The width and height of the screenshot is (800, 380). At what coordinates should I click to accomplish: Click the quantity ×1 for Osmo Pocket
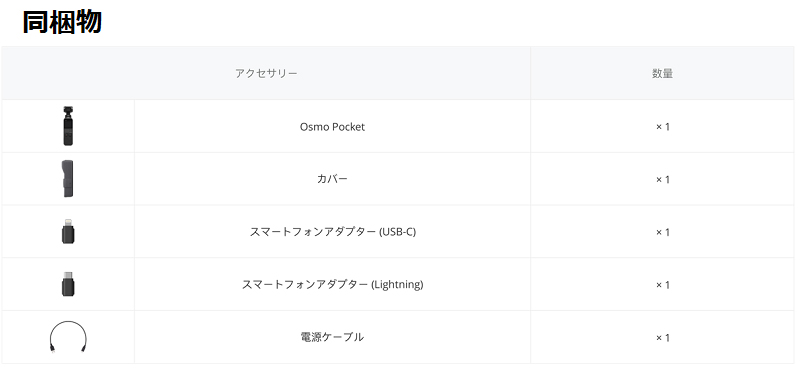[662, 126]
